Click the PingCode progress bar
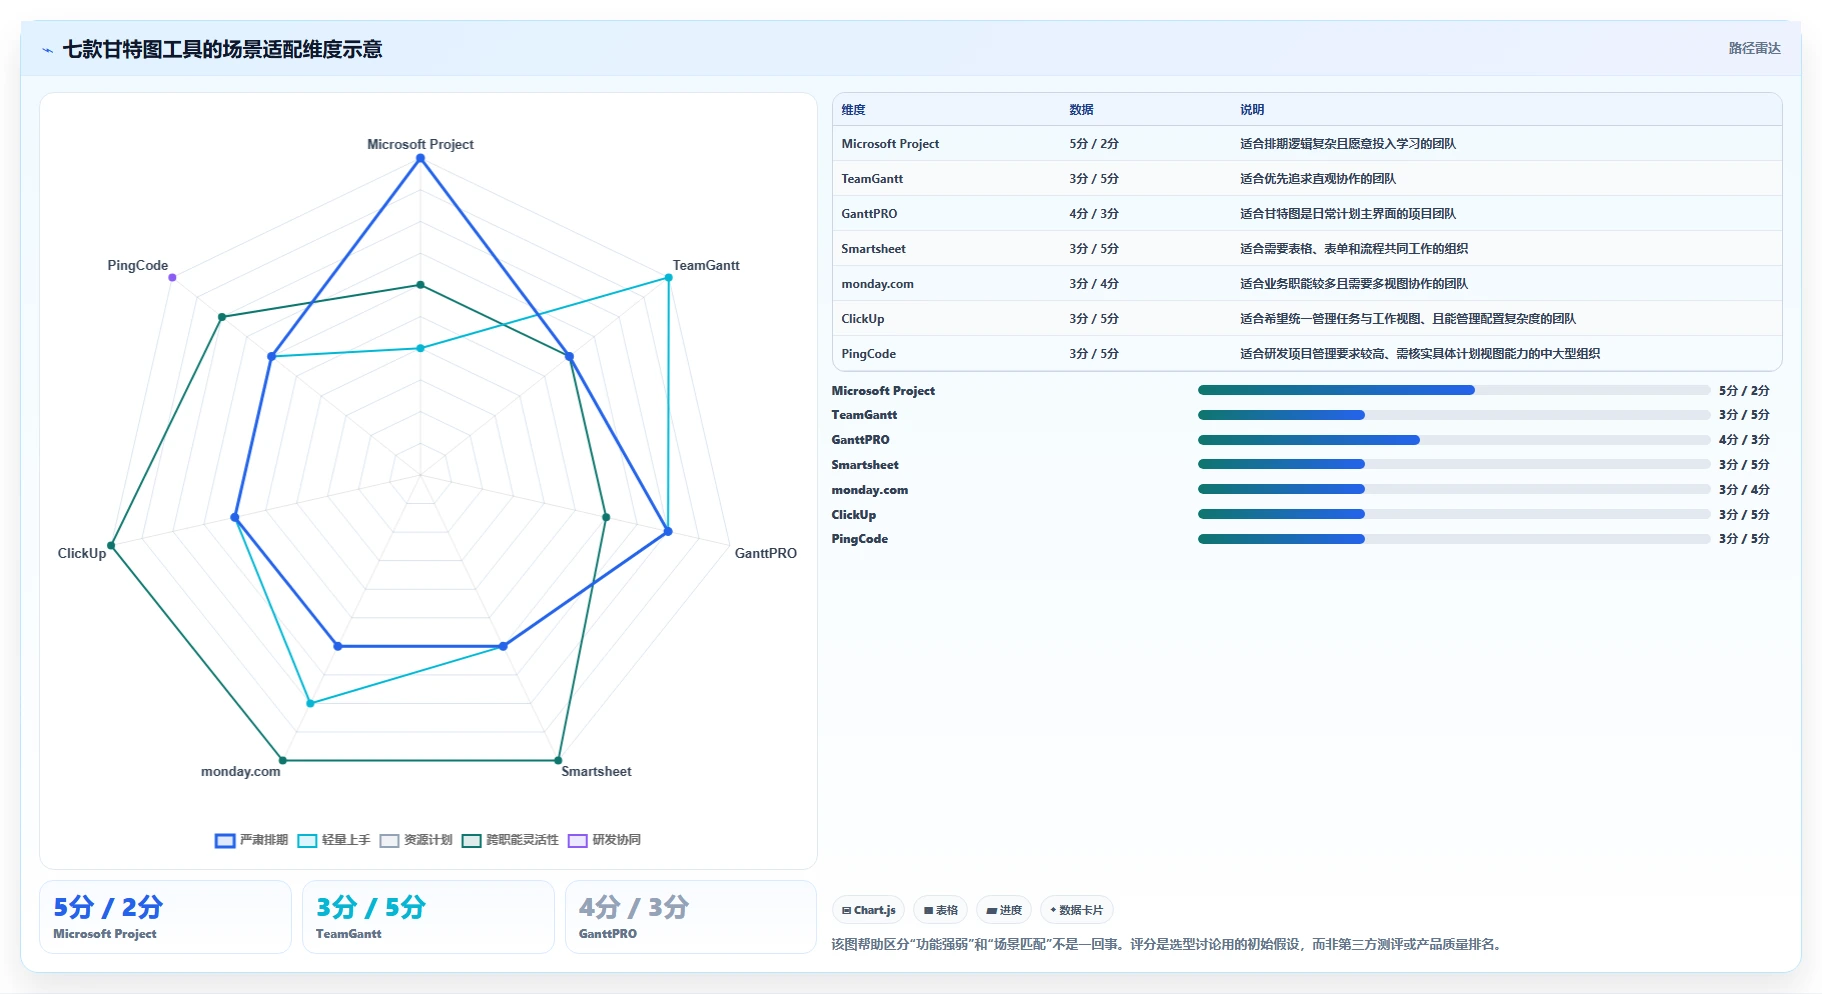 [x=1454, y=539]
